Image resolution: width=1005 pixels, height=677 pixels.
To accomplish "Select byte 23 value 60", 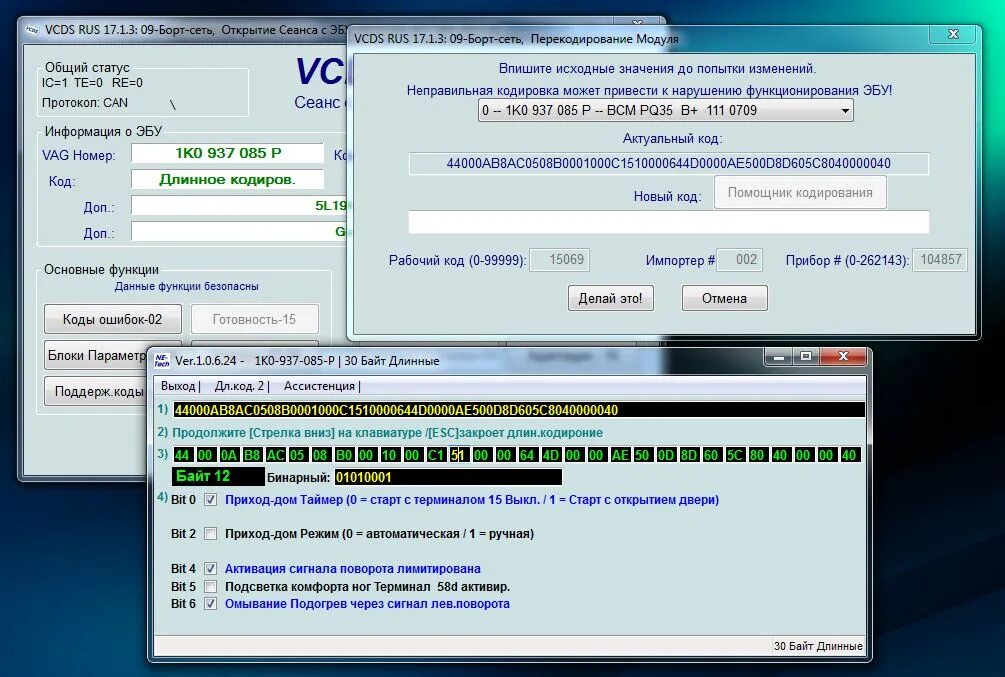I will [711, 455].
